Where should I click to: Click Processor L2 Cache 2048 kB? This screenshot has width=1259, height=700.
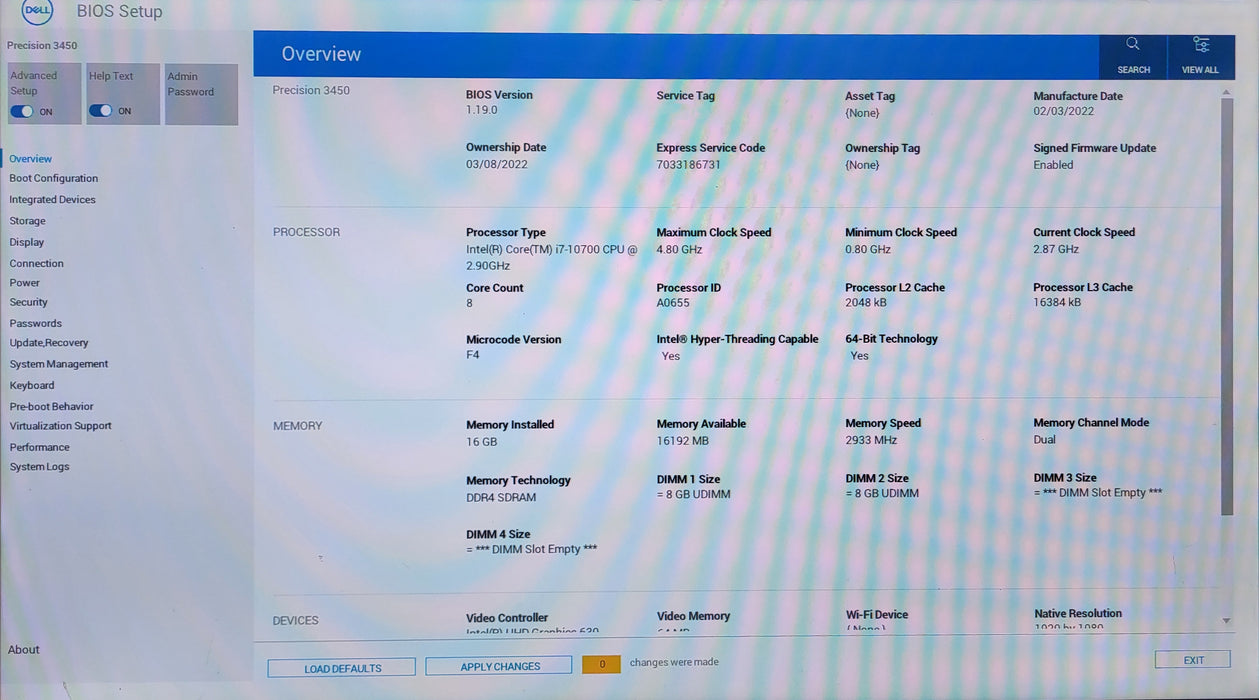(x=866, y=302)
